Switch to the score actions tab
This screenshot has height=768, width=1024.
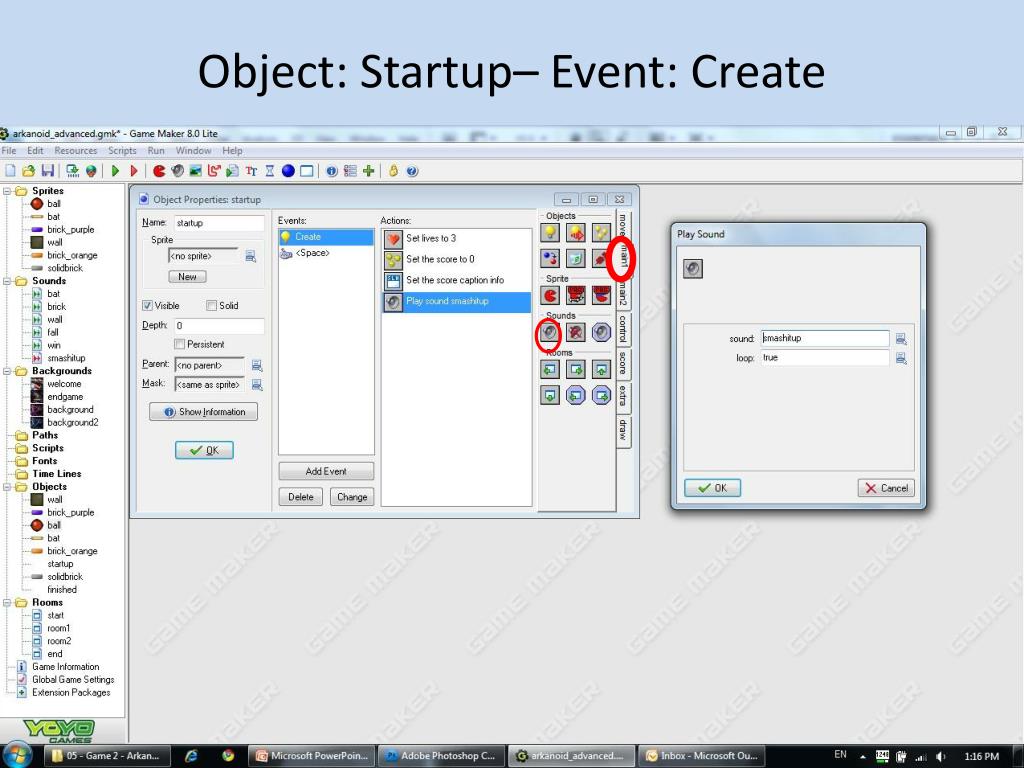(x=623, y=363)
